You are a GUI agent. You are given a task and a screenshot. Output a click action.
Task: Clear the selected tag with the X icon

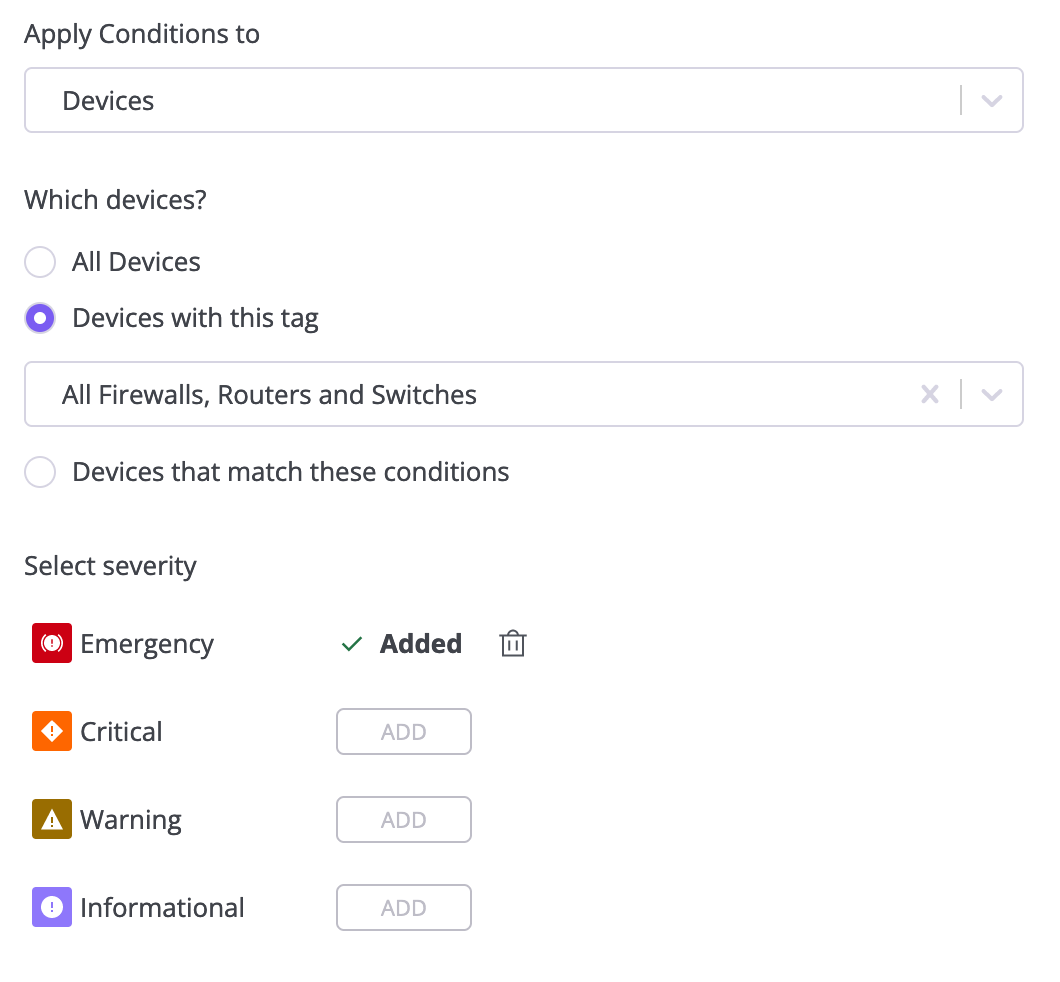coord(930,394)
